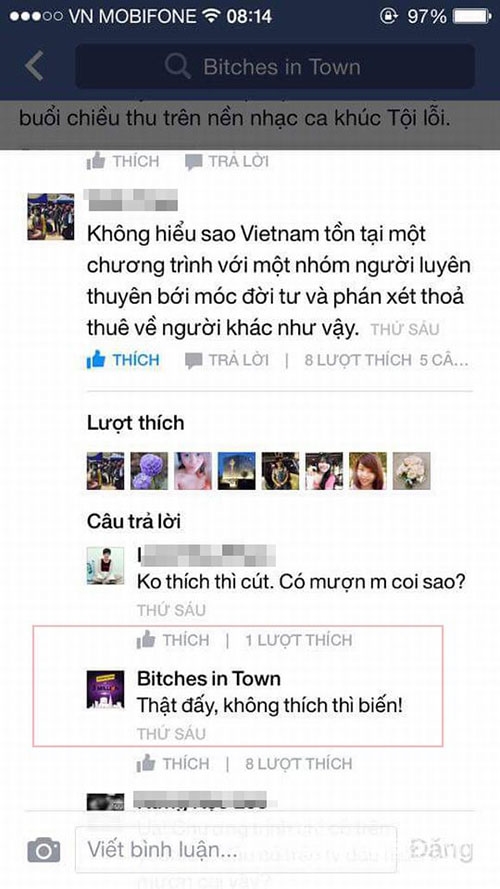This screenshot has height=889, width=500.
Task: Open the Bitches in Town name link
Action: pos(209,678)
